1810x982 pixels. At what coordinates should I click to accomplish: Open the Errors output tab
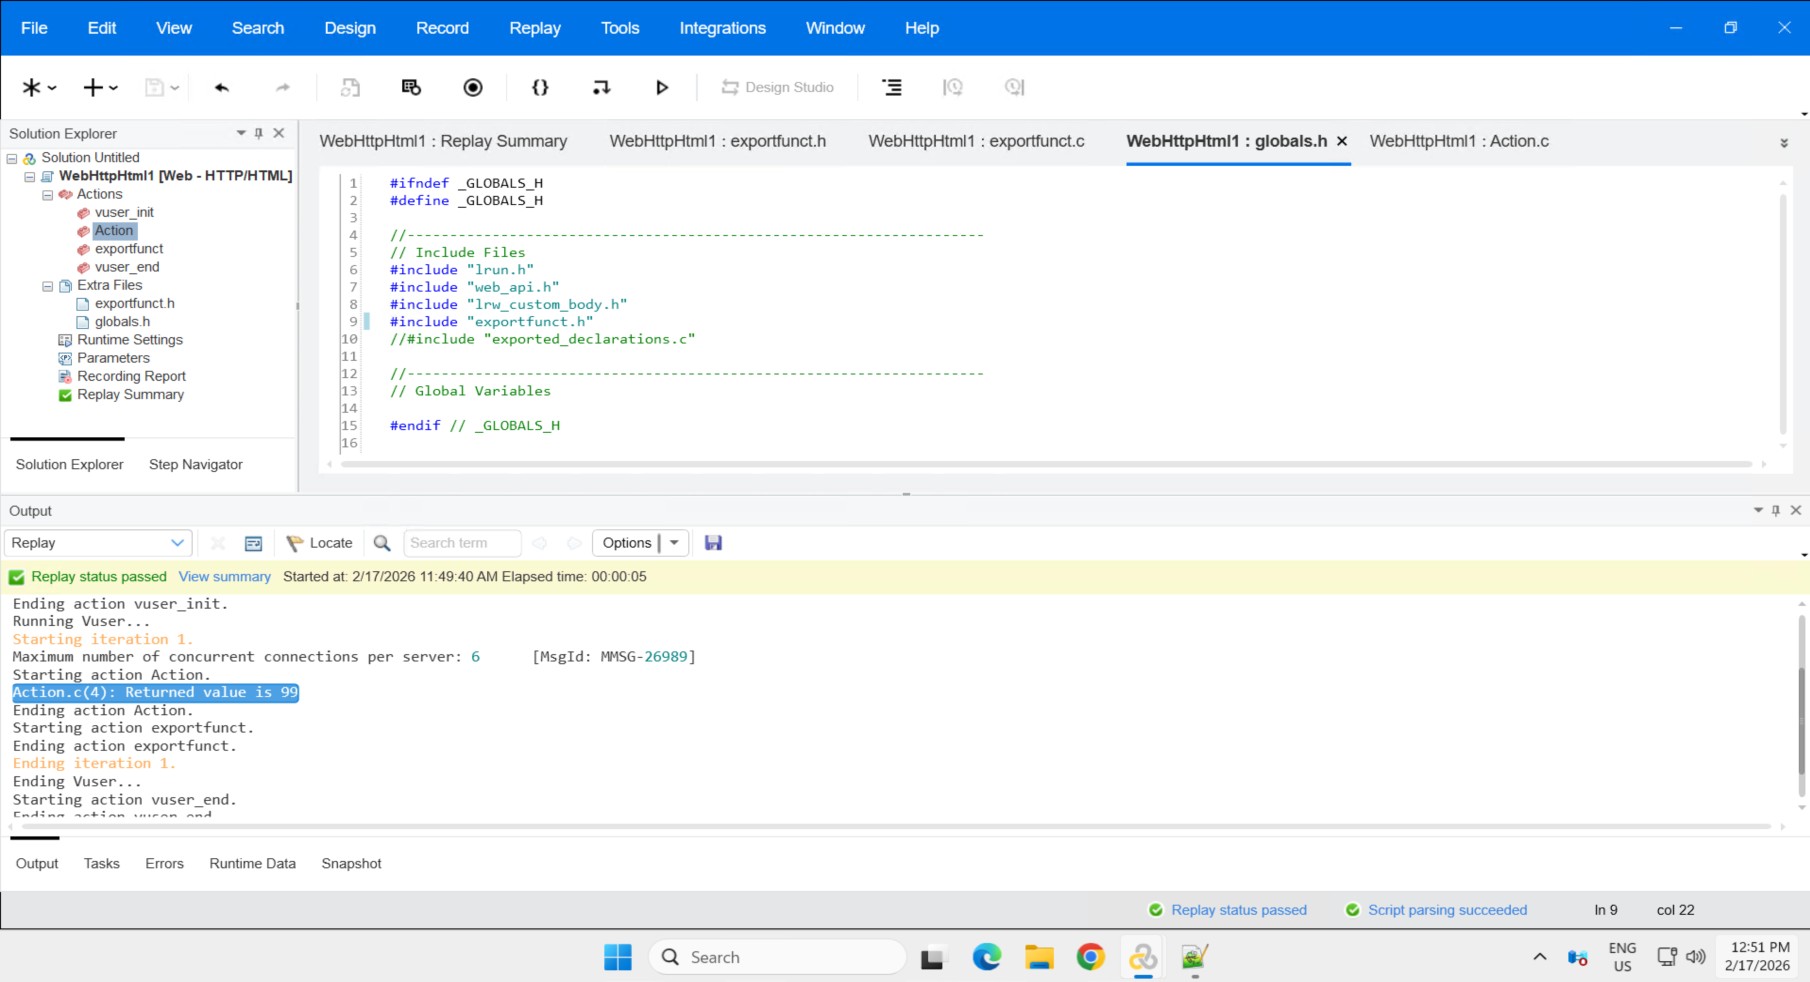tap(164, 864)
